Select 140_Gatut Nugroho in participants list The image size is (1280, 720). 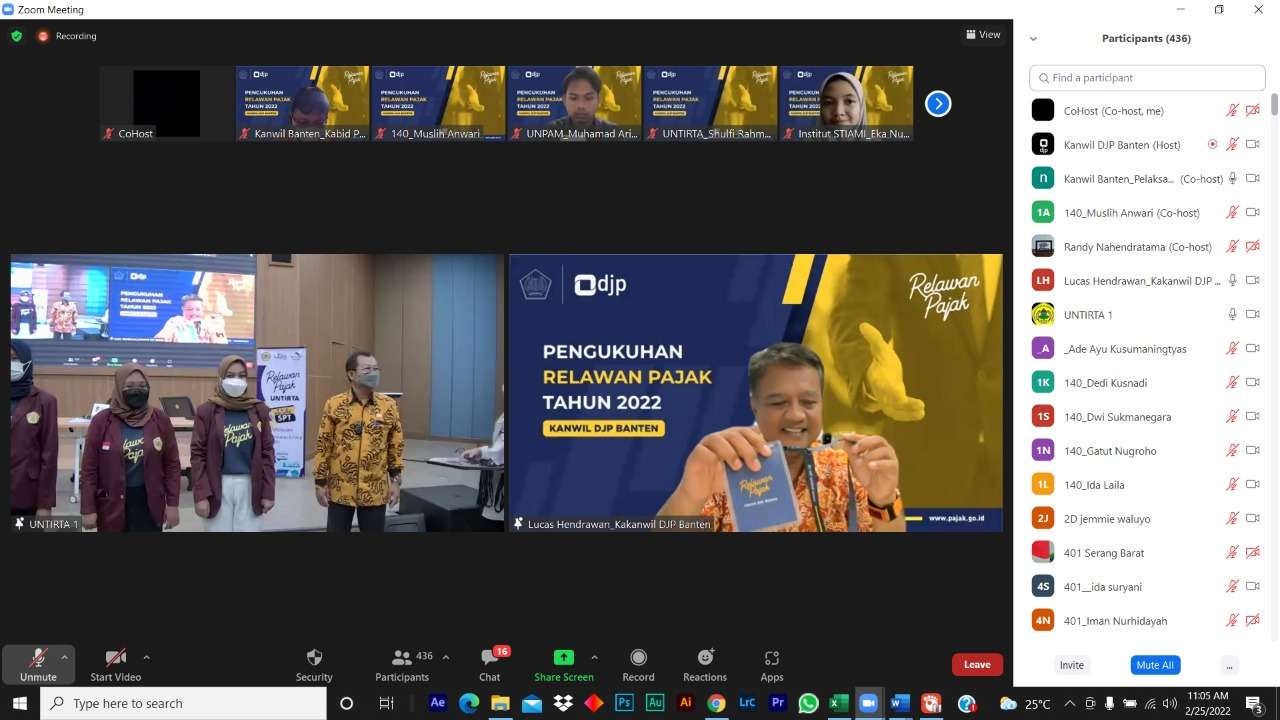[x=1146, y=450]
